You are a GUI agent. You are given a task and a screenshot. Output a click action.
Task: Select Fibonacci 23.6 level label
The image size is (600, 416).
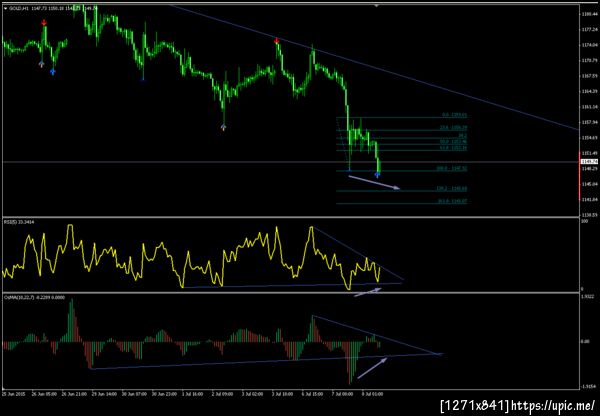tap(454, 128)
